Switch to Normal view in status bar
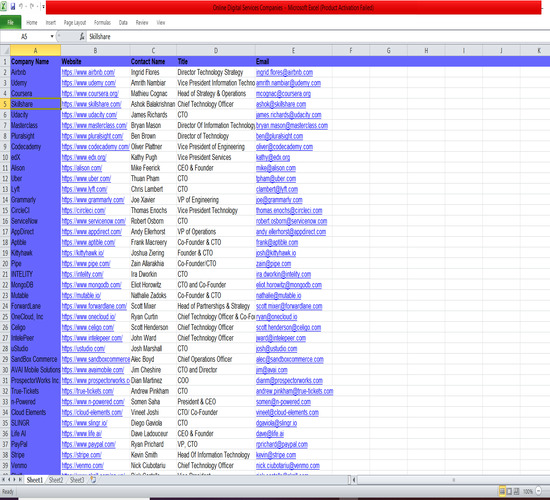Viewport: 550px width, 500px height. pyautogui.click(x=502, y=491)
